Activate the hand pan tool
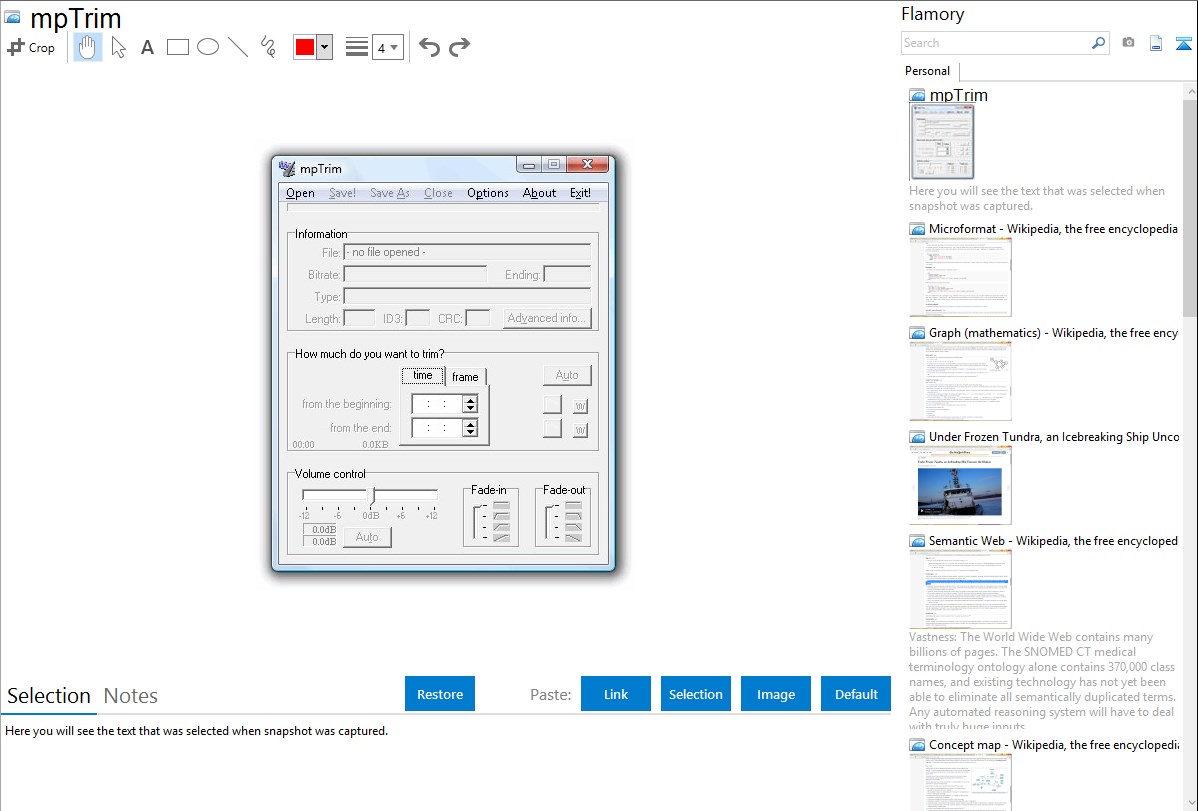 tap(88, 47)
